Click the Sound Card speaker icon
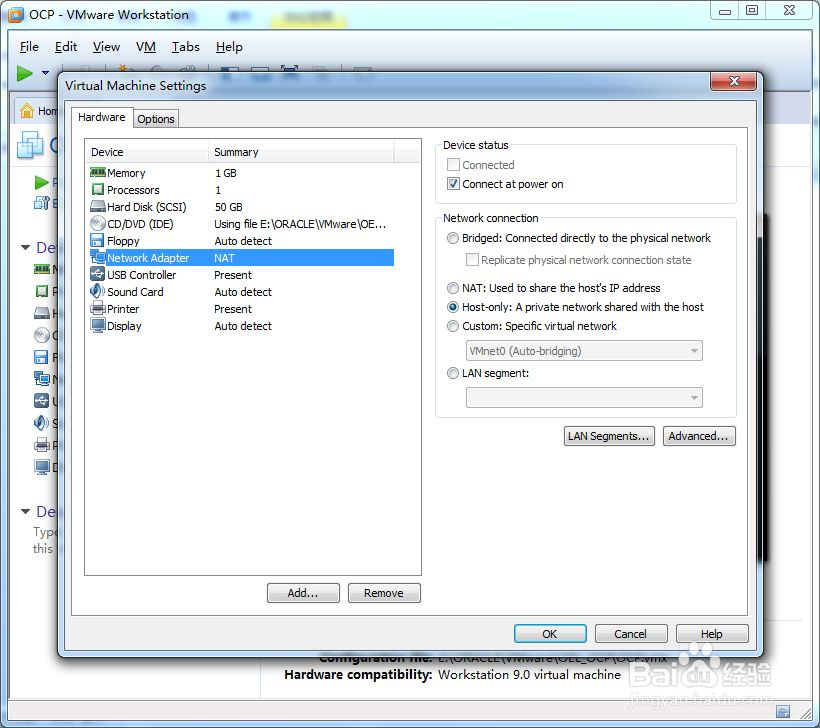This screenshot has height=728, width=820. (97, 291)
